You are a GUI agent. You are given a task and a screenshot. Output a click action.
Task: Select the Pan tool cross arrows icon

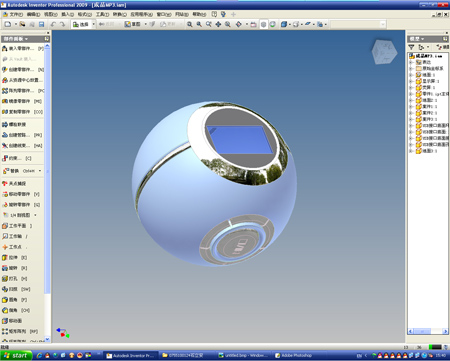(218, 24)
